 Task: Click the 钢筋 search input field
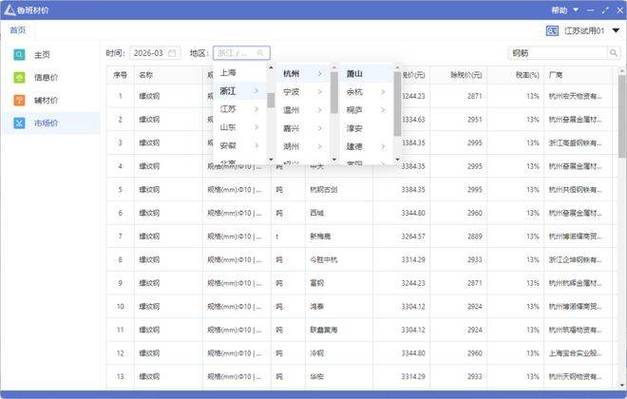point(558,53)
